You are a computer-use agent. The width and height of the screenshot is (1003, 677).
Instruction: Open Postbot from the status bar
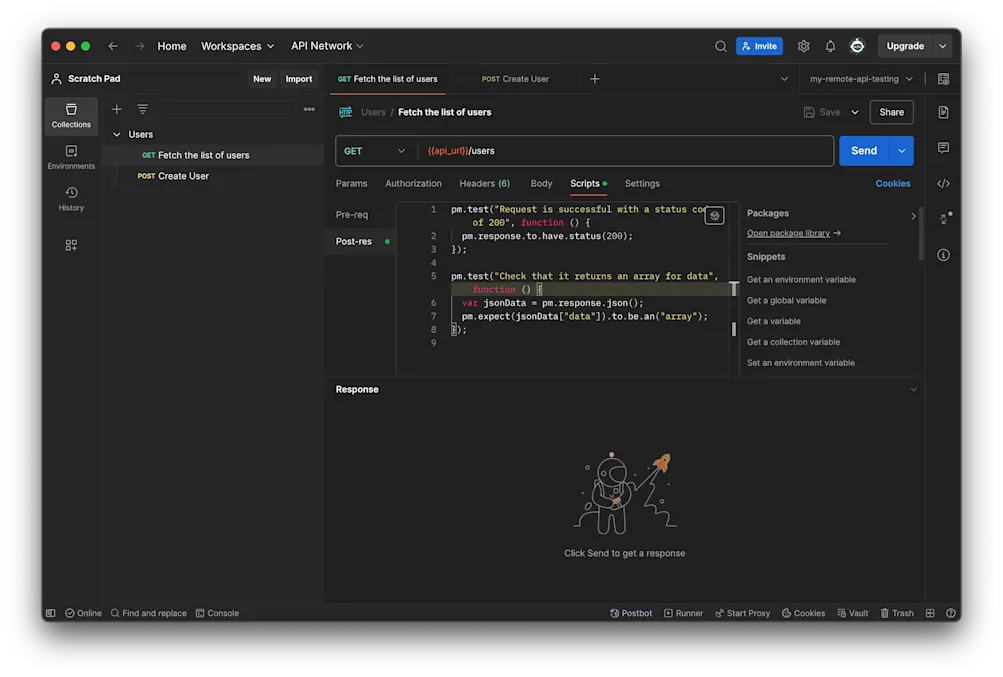point(631,613)
